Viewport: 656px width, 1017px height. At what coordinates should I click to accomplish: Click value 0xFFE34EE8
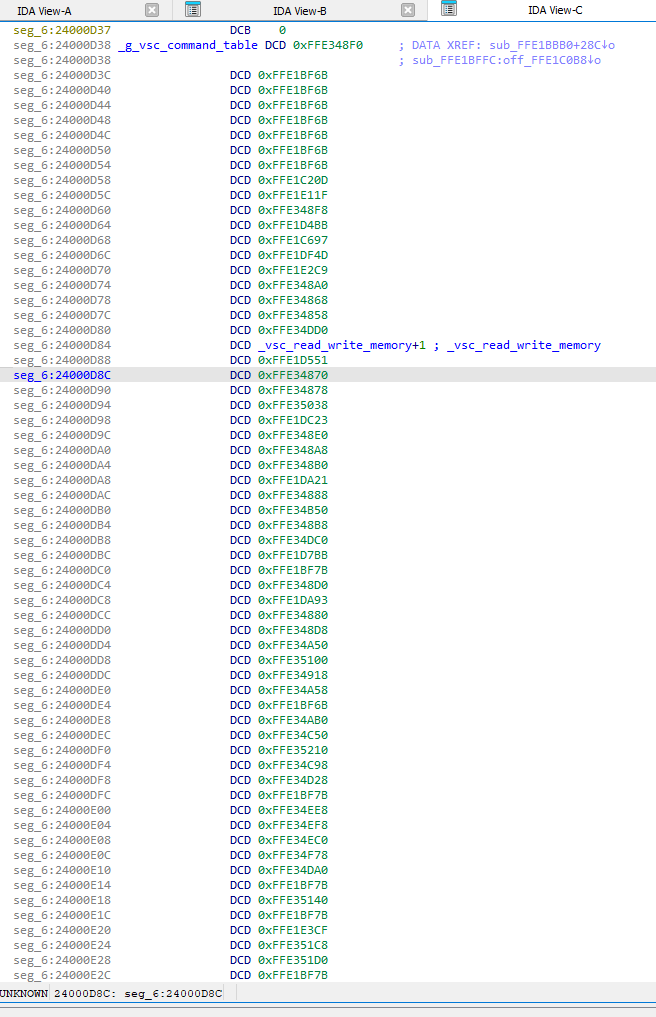tap(293, 810)
